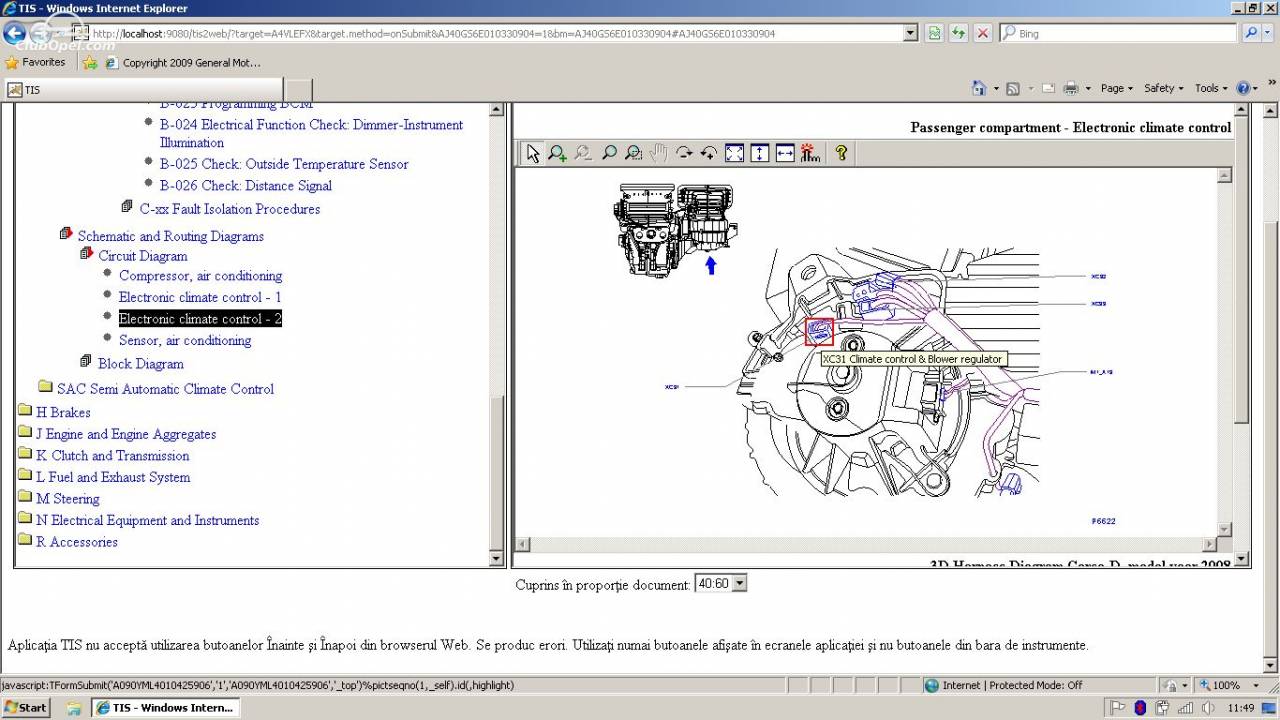This screenshot has width=1280, height=720.
Task: Open the Copyright 2009 General Mot... favorite
Action: coord(183,62)
